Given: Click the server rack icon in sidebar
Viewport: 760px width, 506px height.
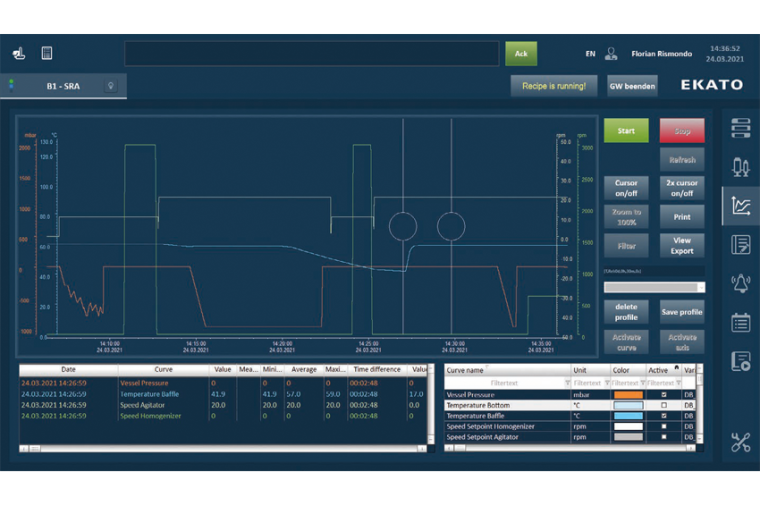Looking at the screenshot, I should point(740,128).
